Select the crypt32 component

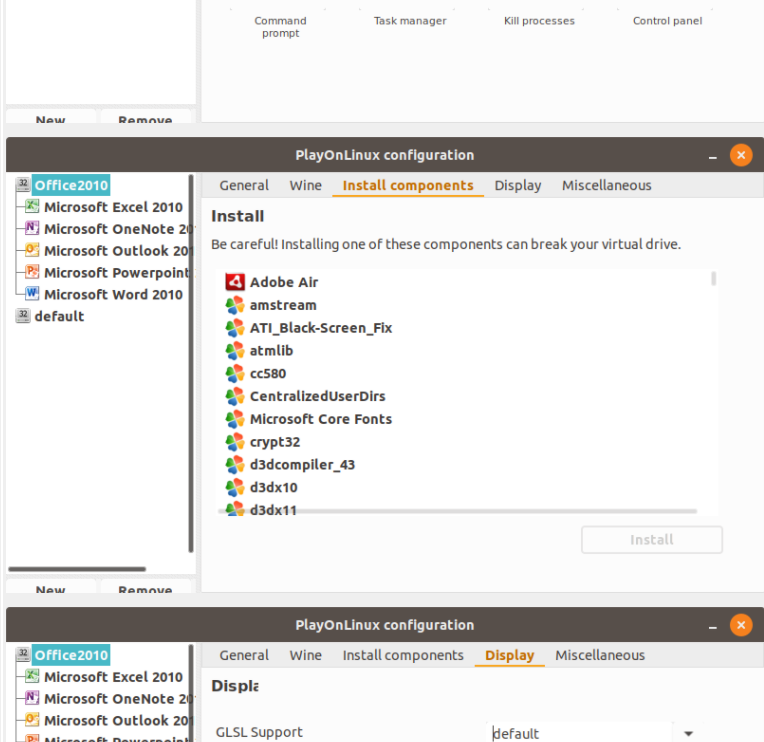point(275,442)
